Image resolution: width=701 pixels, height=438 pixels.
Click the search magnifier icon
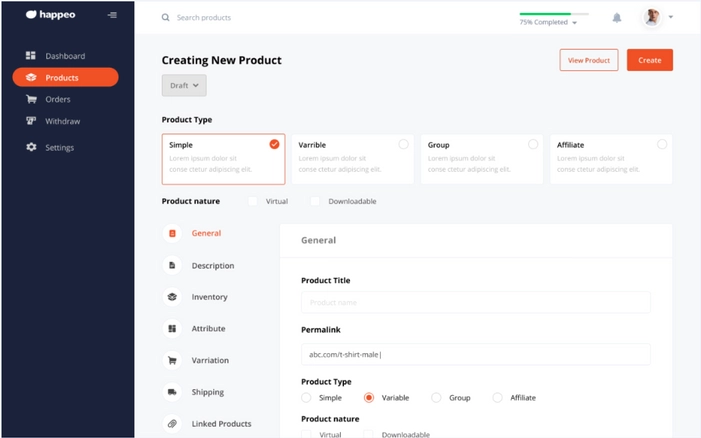(x=165, y=18)
